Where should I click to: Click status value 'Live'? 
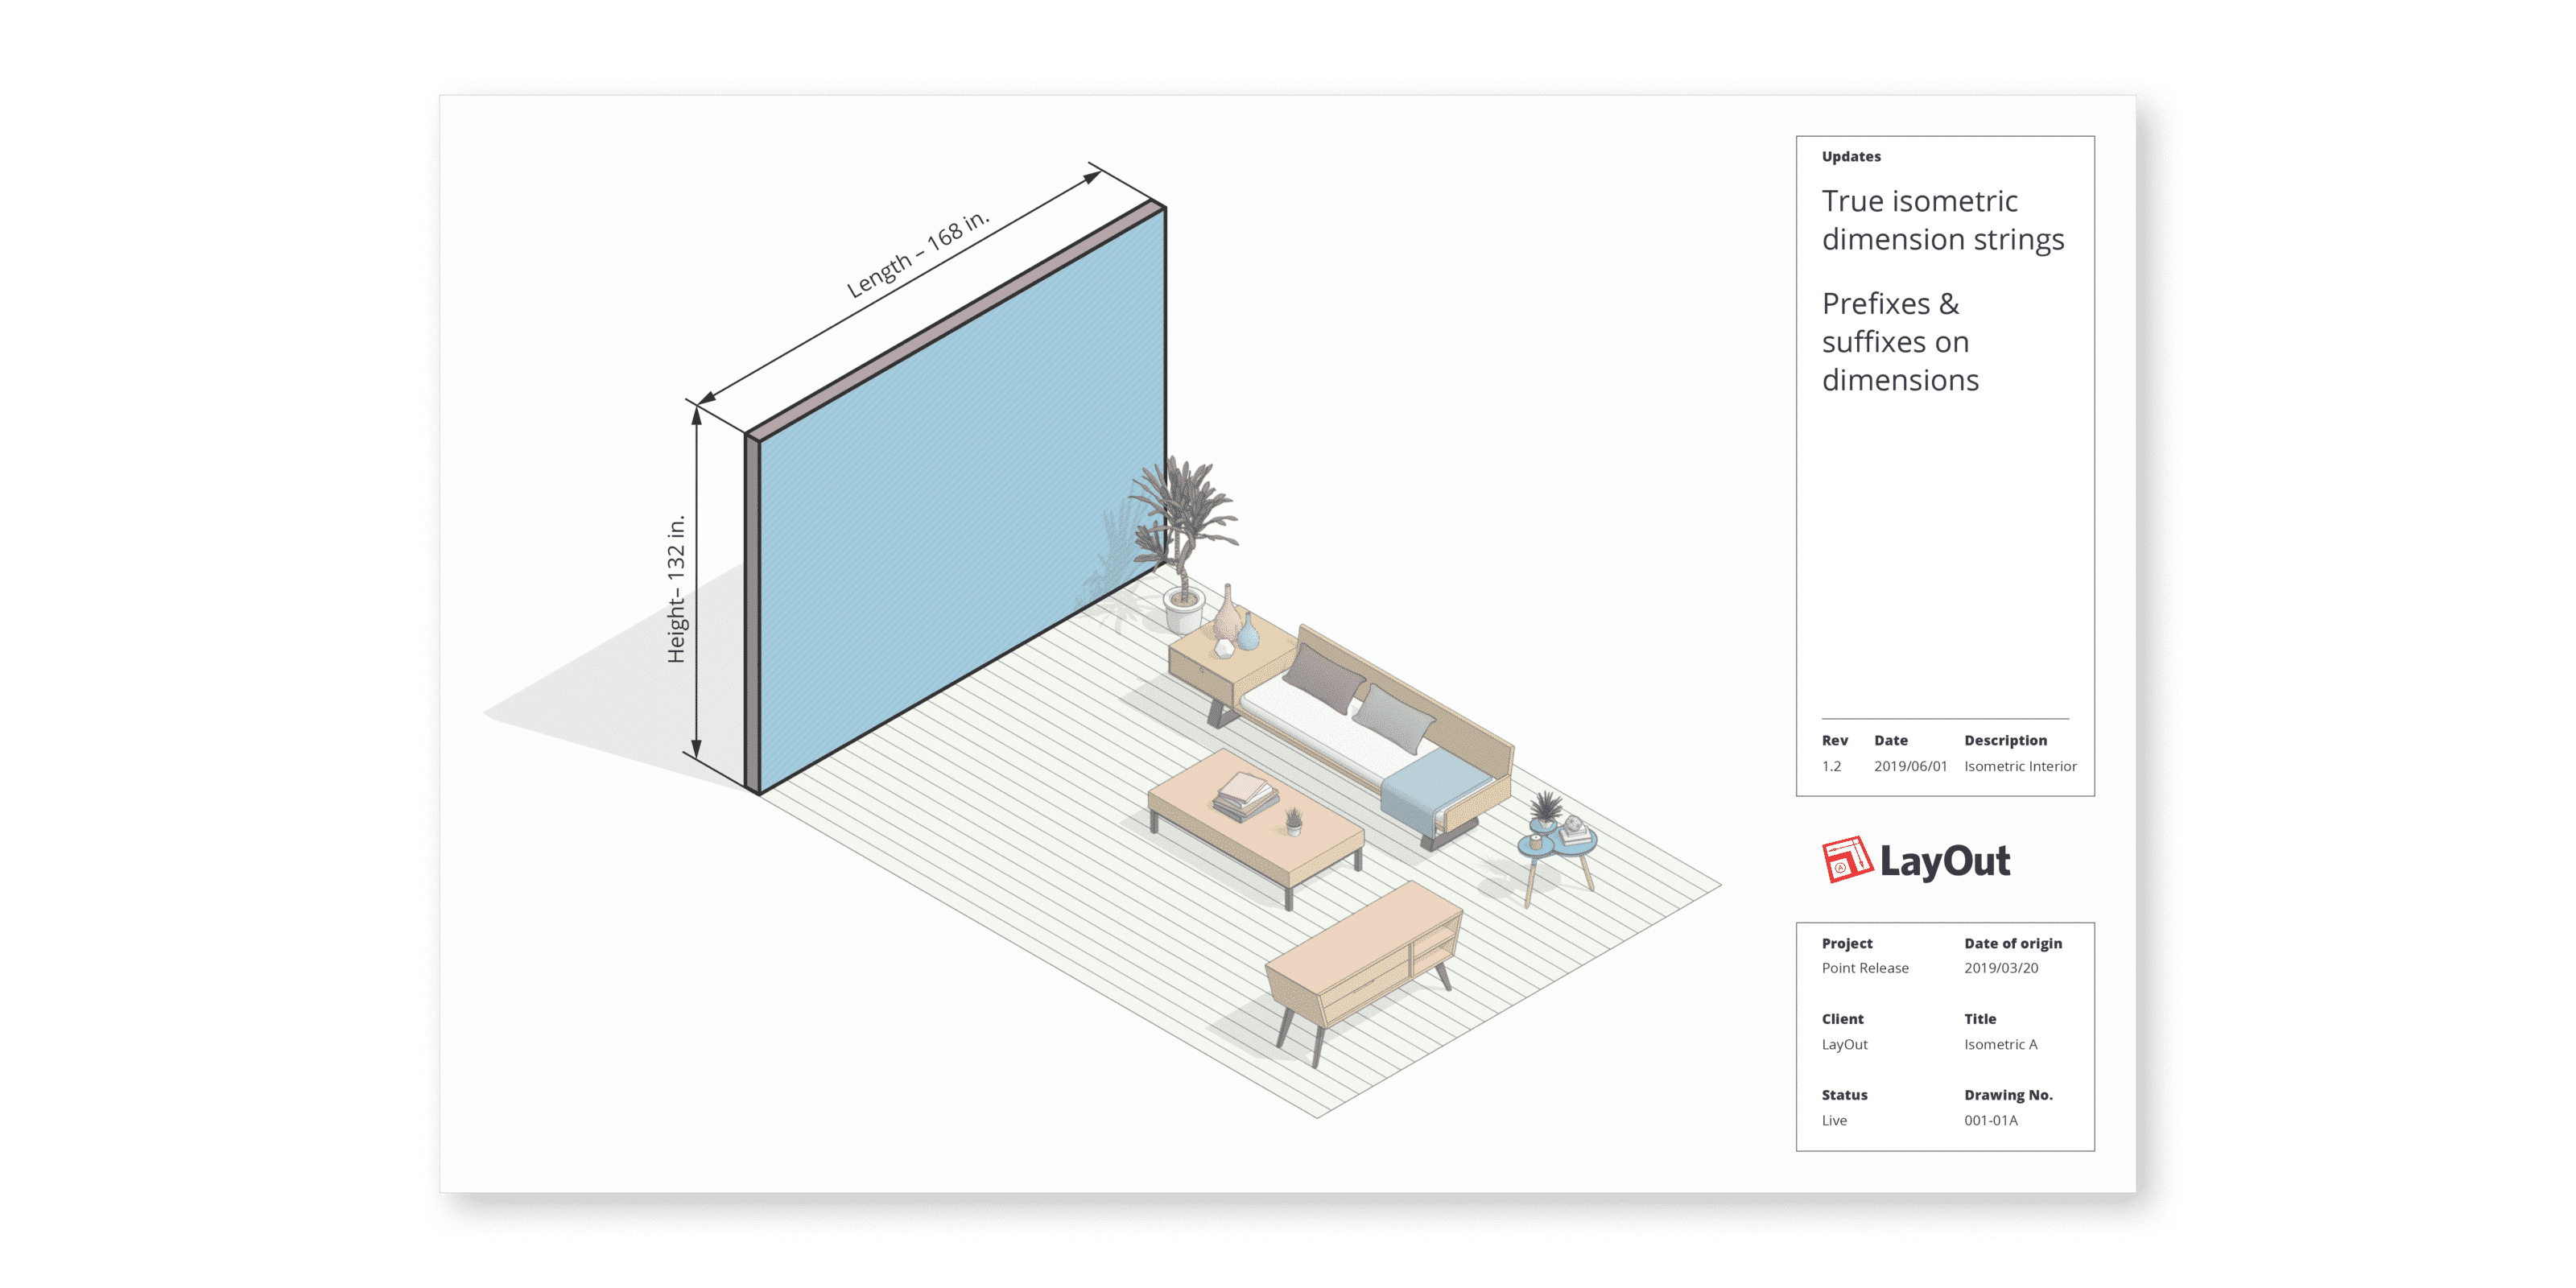pos(1834,1121)
